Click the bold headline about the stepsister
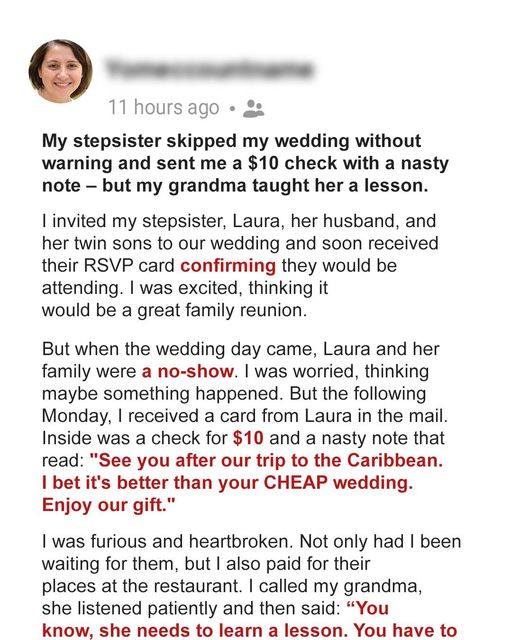The width and height of the screenshot is (512, 640). point(245,163)
